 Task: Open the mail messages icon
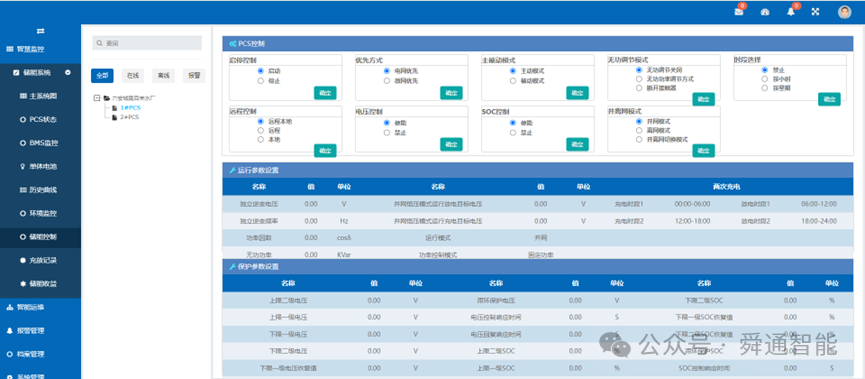739,12
